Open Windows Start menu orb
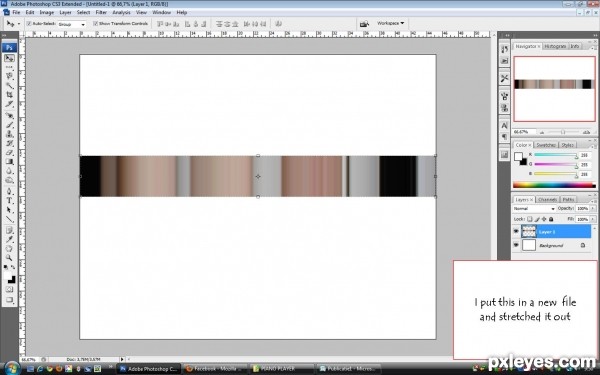This screenshot has height=375, width=600. point(12,368)
